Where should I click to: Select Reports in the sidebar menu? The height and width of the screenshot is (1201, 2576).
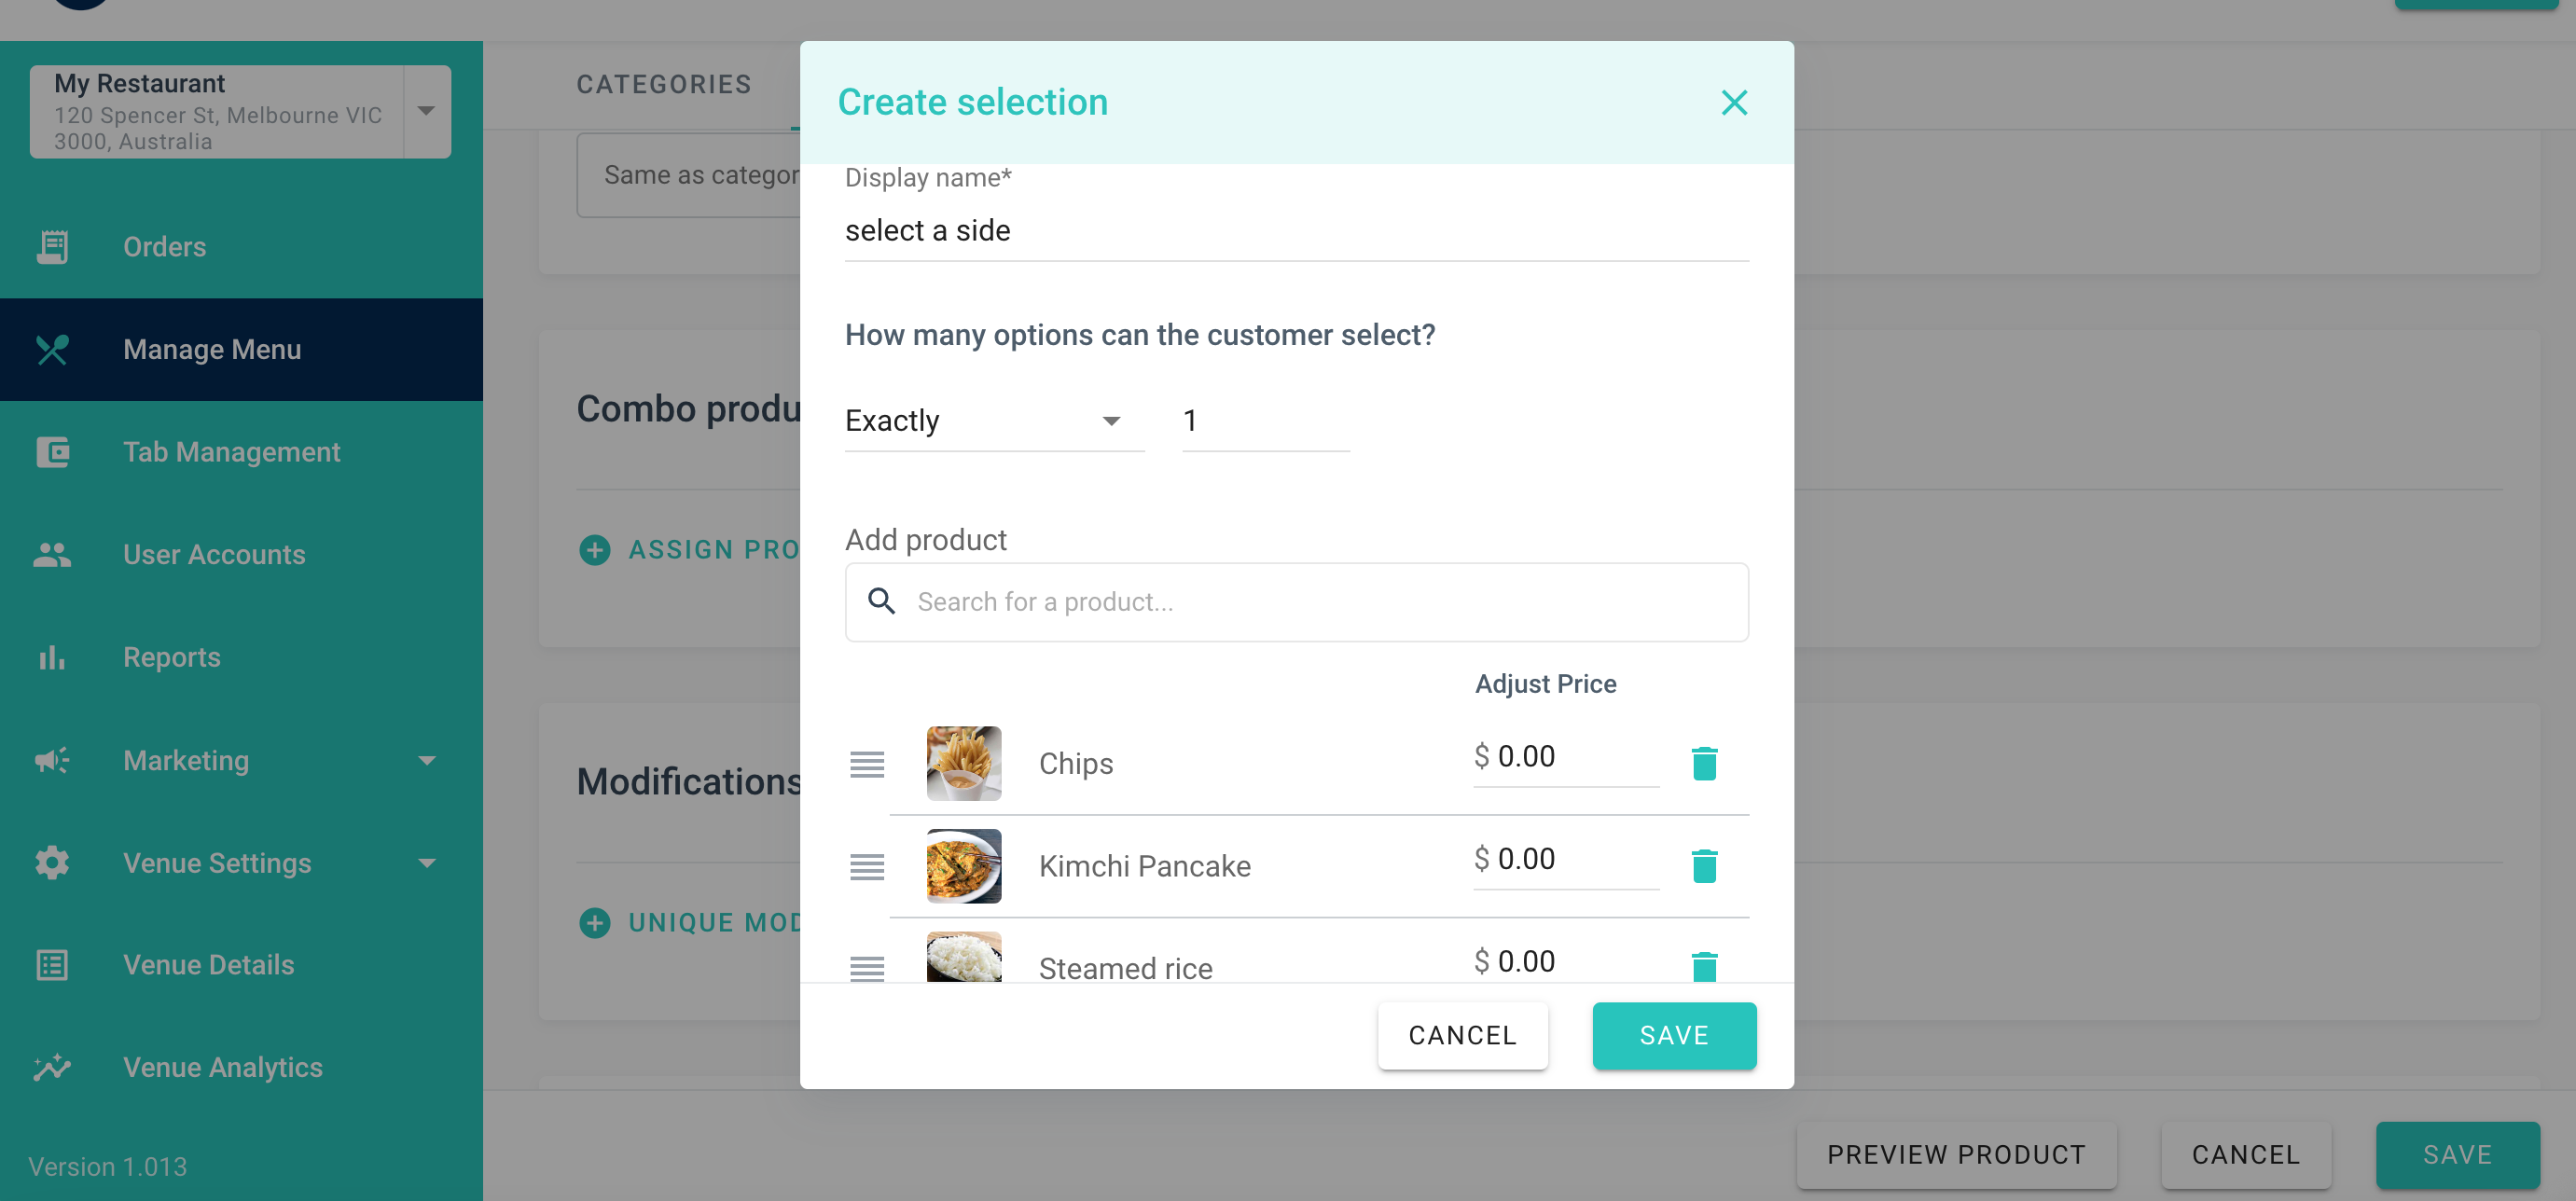point(171,657)
